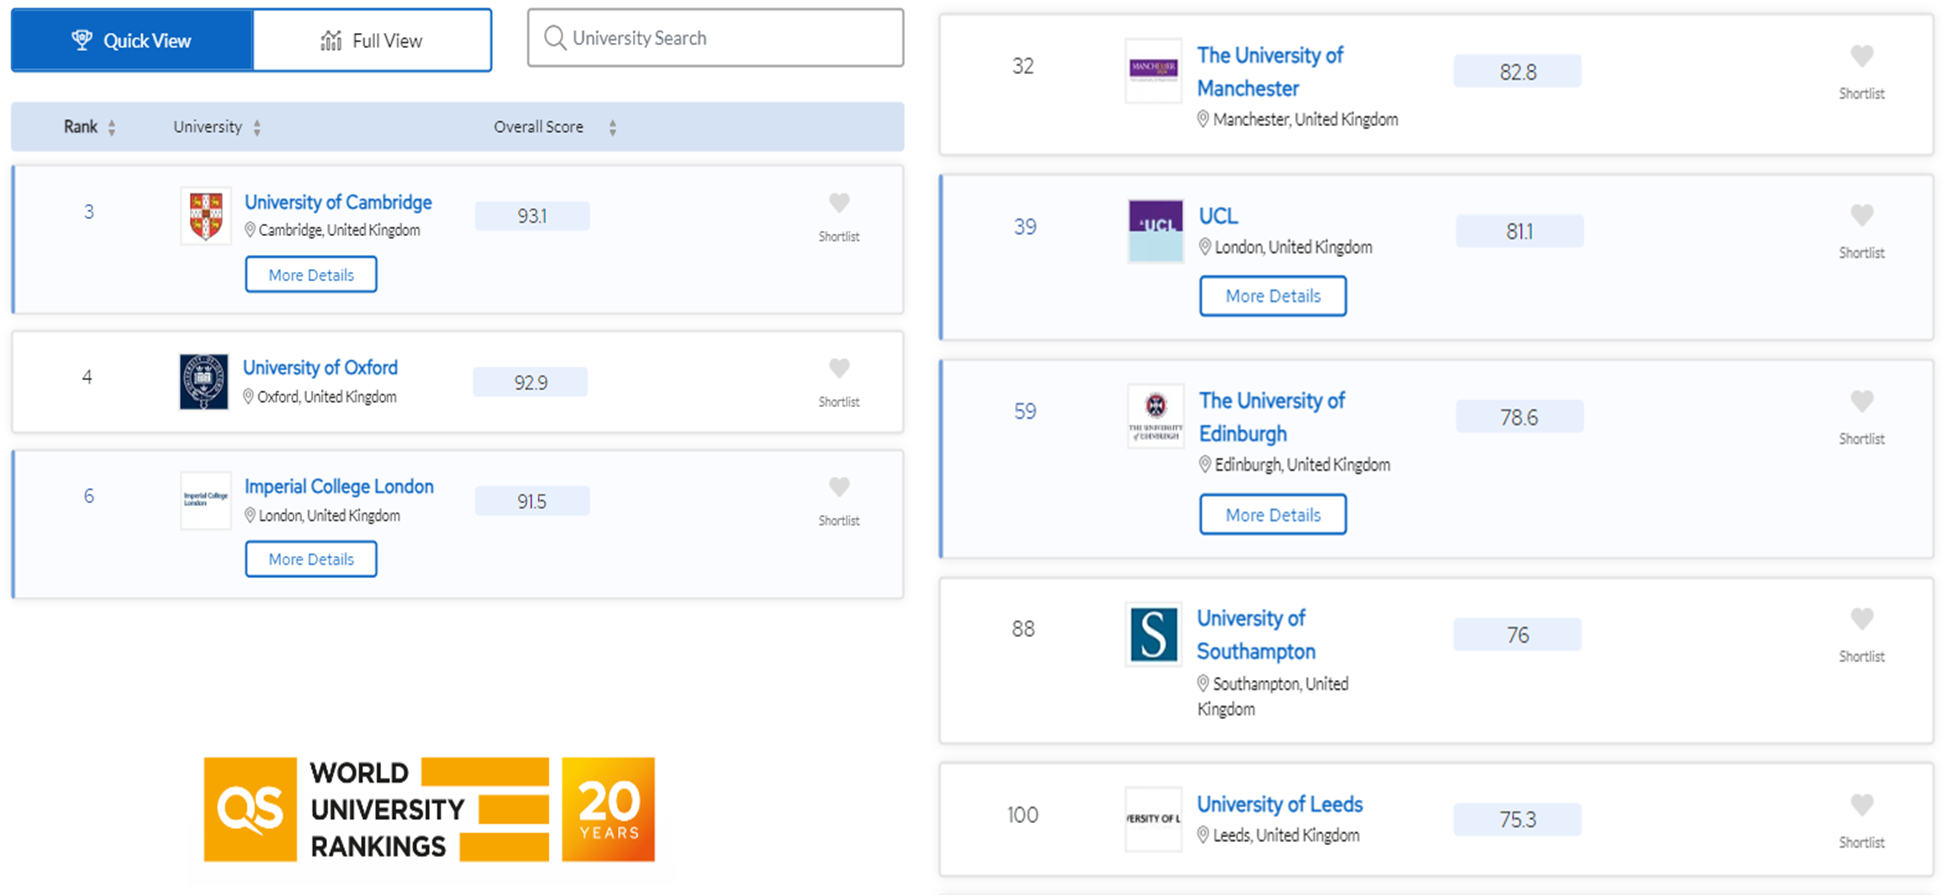Image resolution: width=1949 pixels, height=895 pixels.
Task: Toggle shortlist heart for University of Leeds
Action: tap(1861, 804)
